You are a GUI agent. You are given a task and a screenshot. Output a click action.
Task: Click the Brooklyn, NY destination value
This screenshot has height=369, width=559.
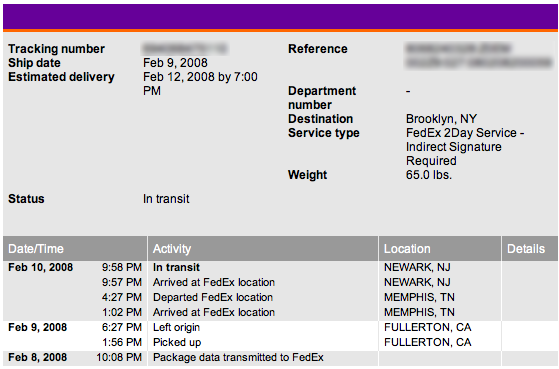pyautogui.click(x=441, y=119)
